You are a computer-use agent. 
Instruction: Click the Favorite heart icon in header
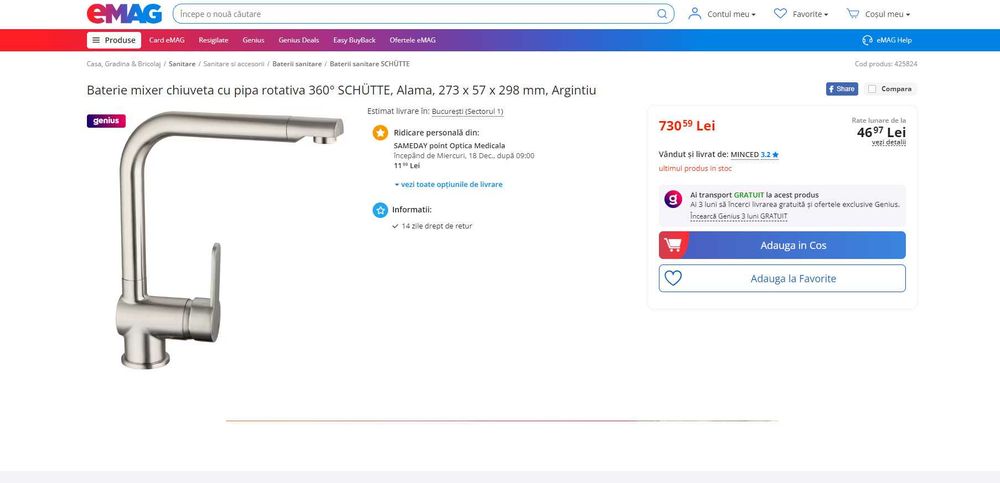[x=780, y=13]
